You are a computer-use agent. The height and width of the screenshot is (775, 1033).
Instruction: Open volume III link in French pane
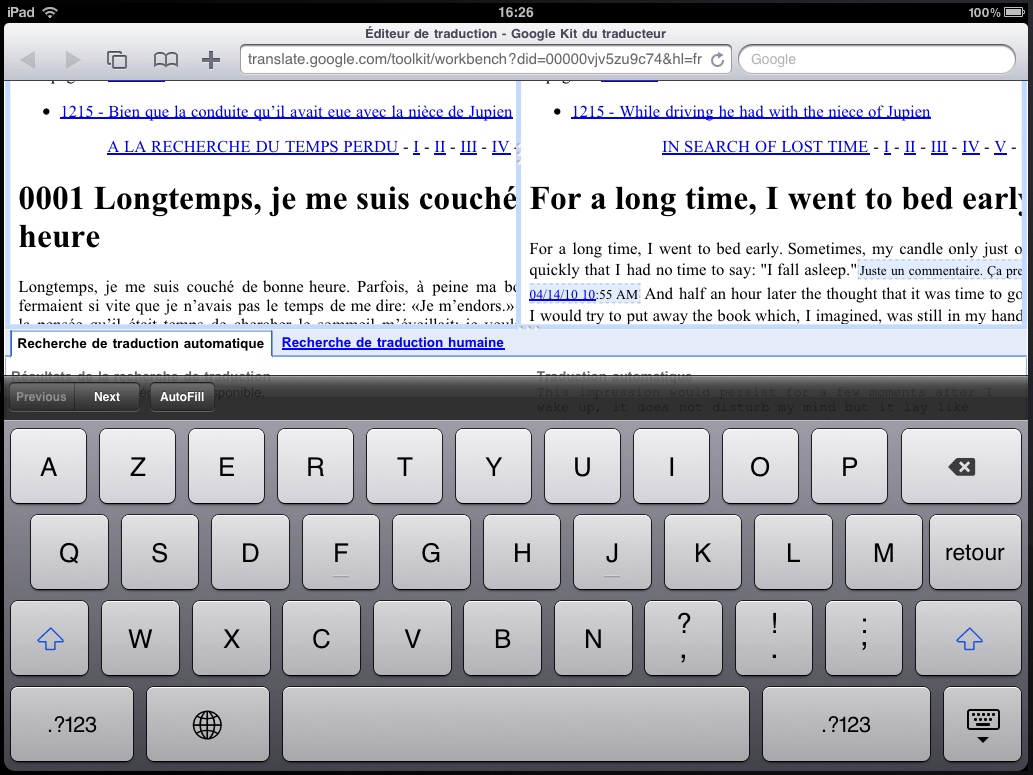468,146
